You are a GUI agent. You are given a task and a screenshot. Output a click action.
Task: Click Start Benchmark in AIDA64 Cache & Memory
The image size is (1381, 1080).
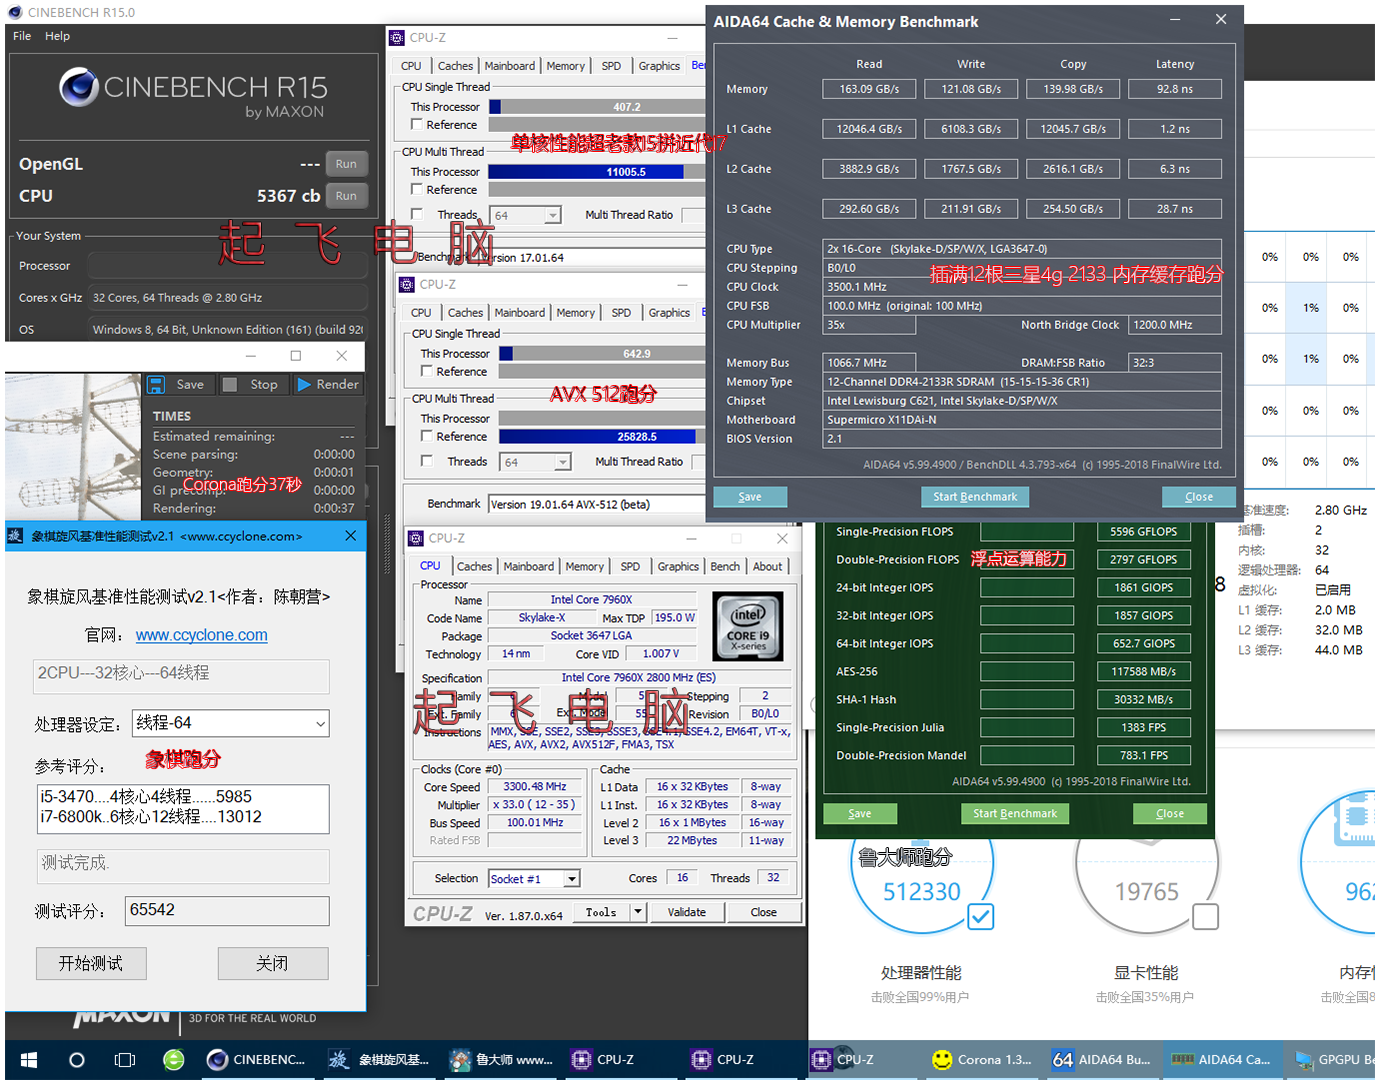click(x=975, y=497)
